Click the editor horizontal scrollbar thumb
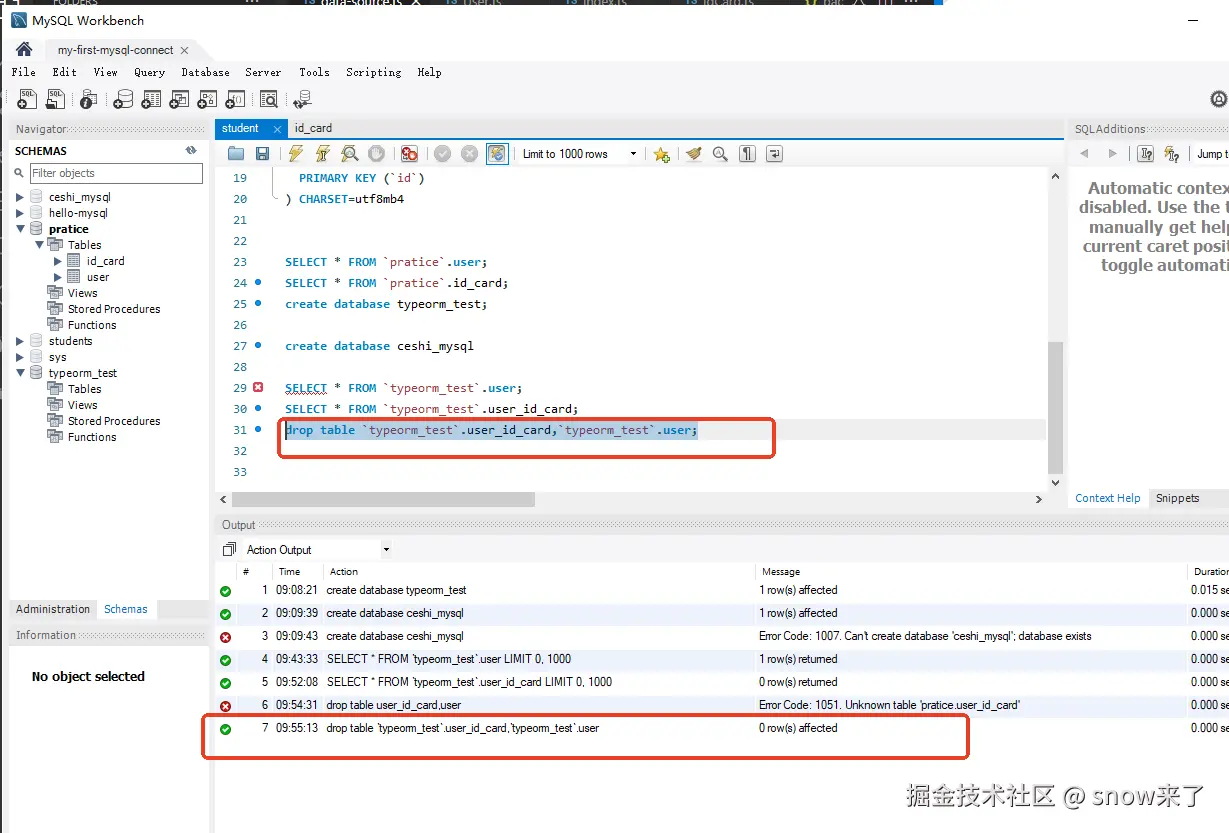This screenshot has height=833, width=1229. click(383, 499)
